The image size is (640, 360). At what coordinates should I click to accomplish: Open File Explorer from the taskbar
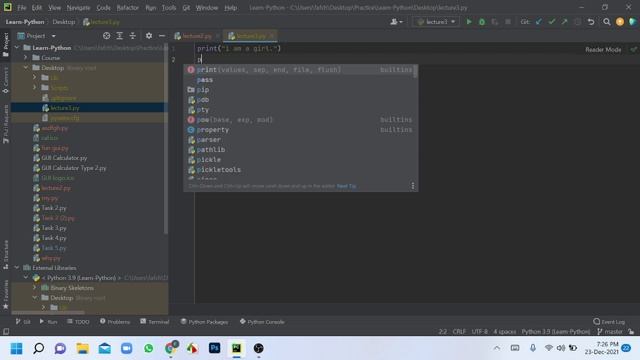tap(82, 348)
